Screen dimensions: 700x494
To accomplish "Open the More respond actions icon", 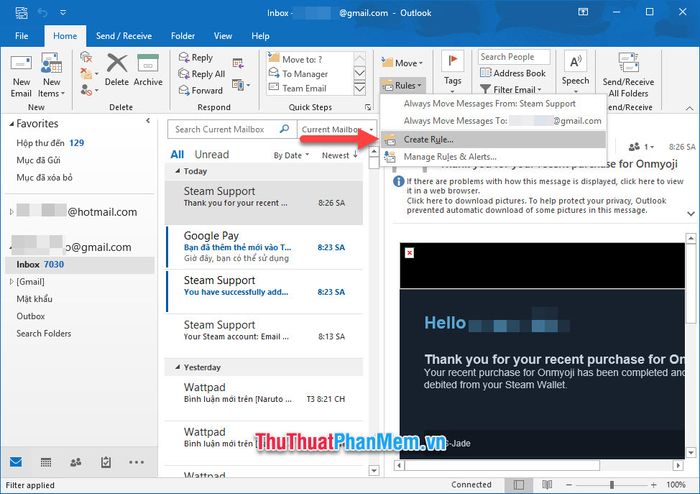I will pyautogui.click(x=241, y=84).
